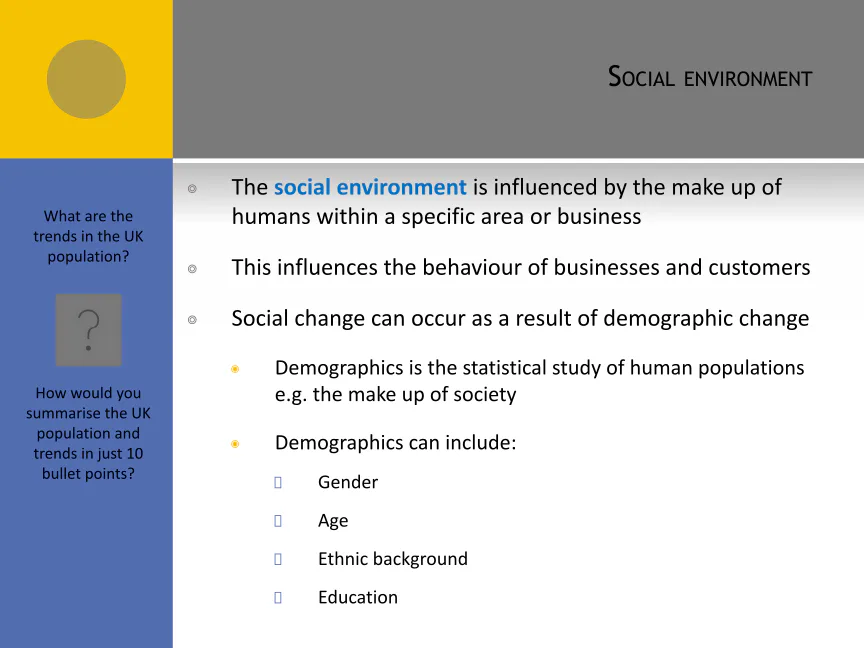Click the orange bullet before "Demographics is the statistical"
This screenshot has height=648, width=864.
(235, 369)
